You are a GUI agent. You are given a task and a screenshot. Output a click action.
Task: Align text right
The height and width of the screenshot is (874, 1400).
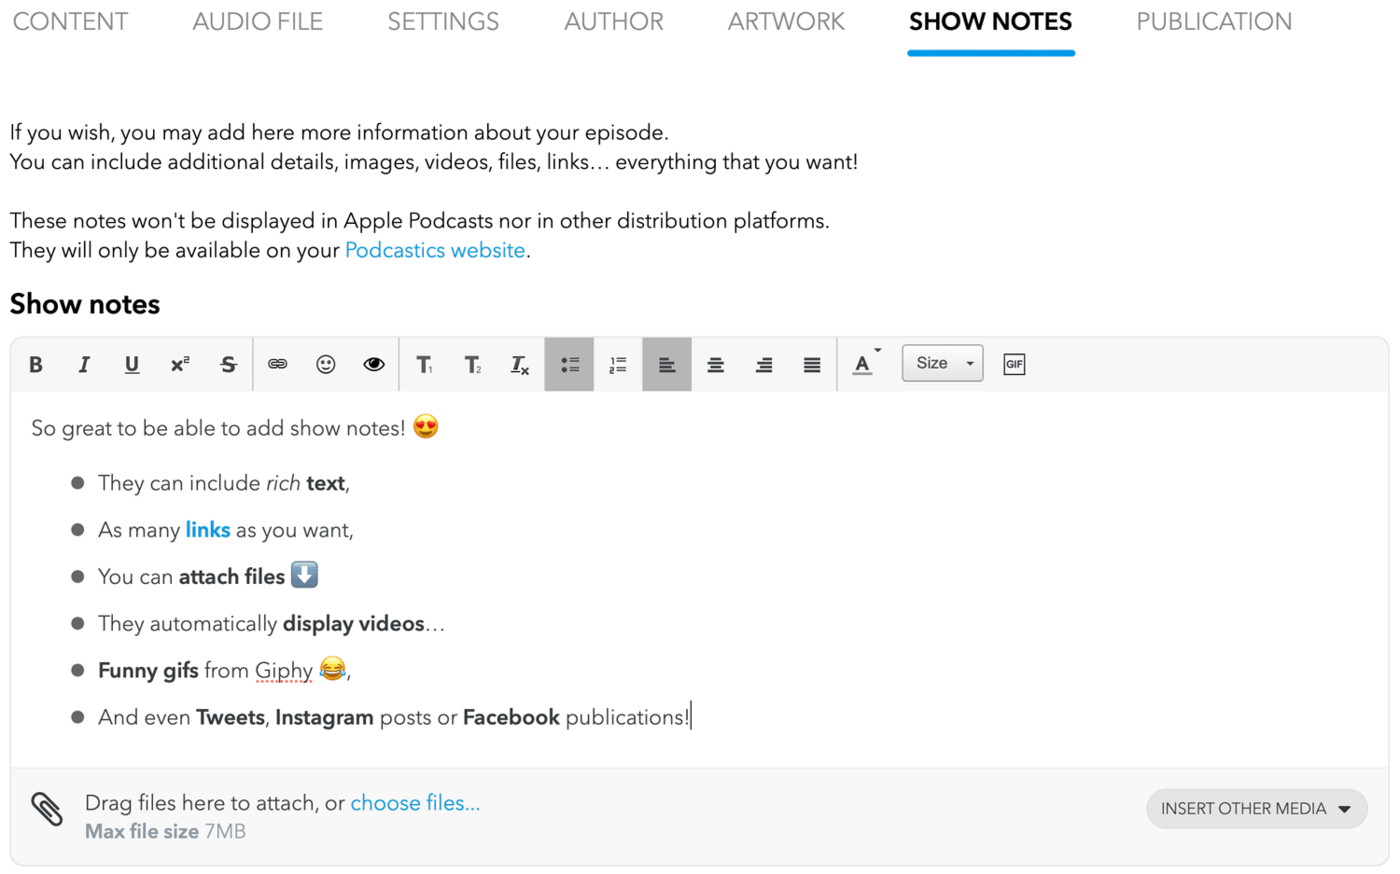[x=764, y=365]
